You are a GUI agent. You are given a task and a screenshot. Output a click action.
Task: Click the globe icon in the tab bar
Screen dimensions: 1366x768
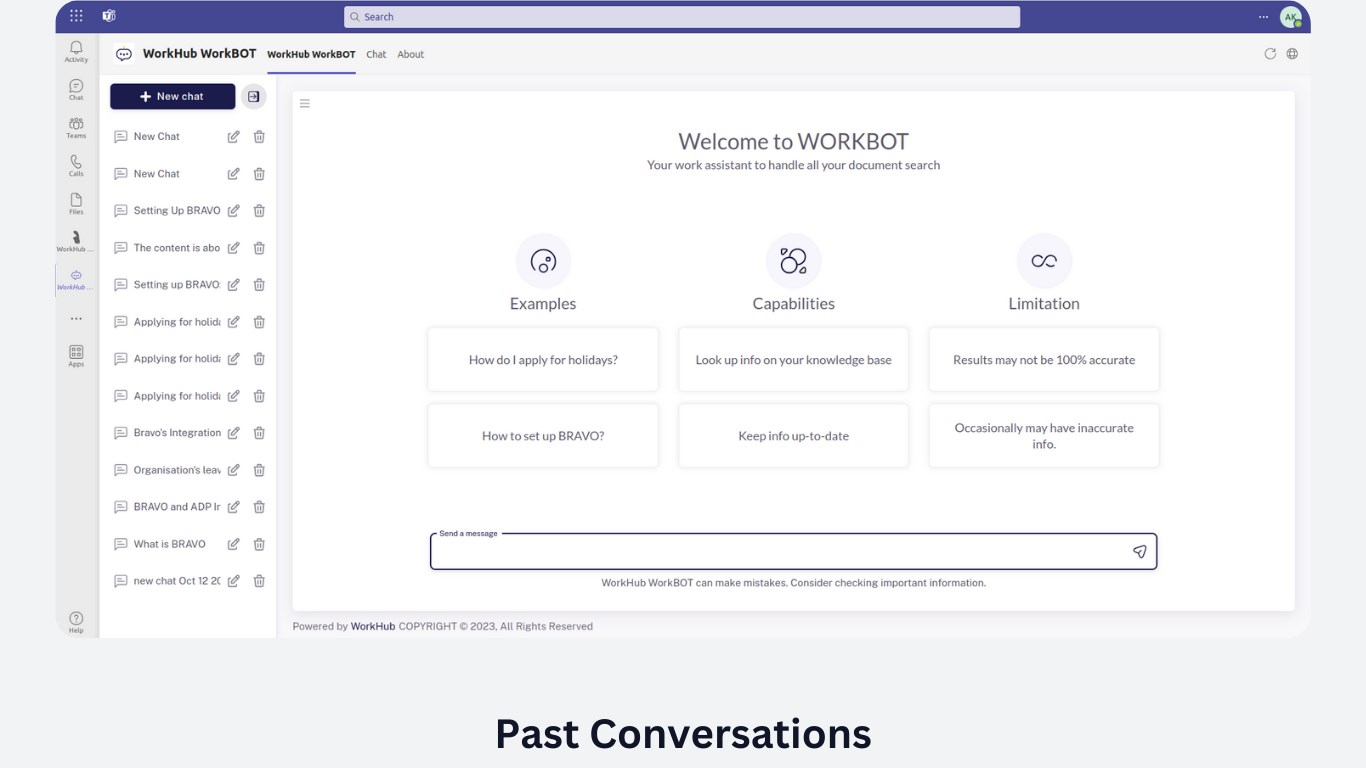click(1292, 54)
